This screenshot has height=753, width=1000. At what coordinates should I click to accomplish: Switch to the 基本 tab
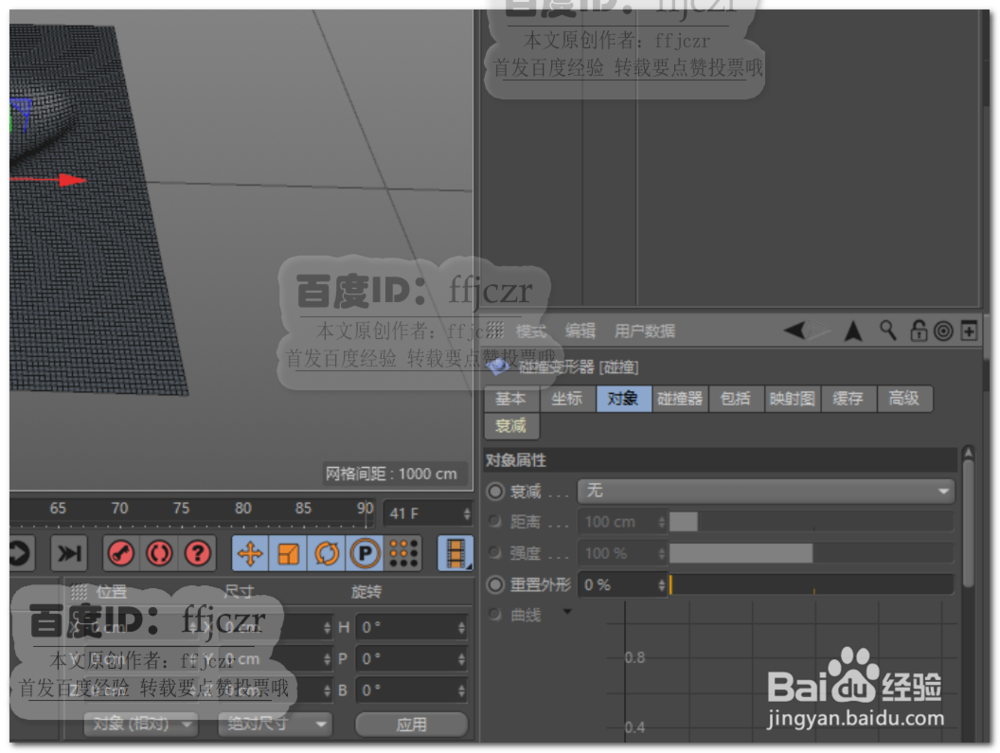click(511, 398)
